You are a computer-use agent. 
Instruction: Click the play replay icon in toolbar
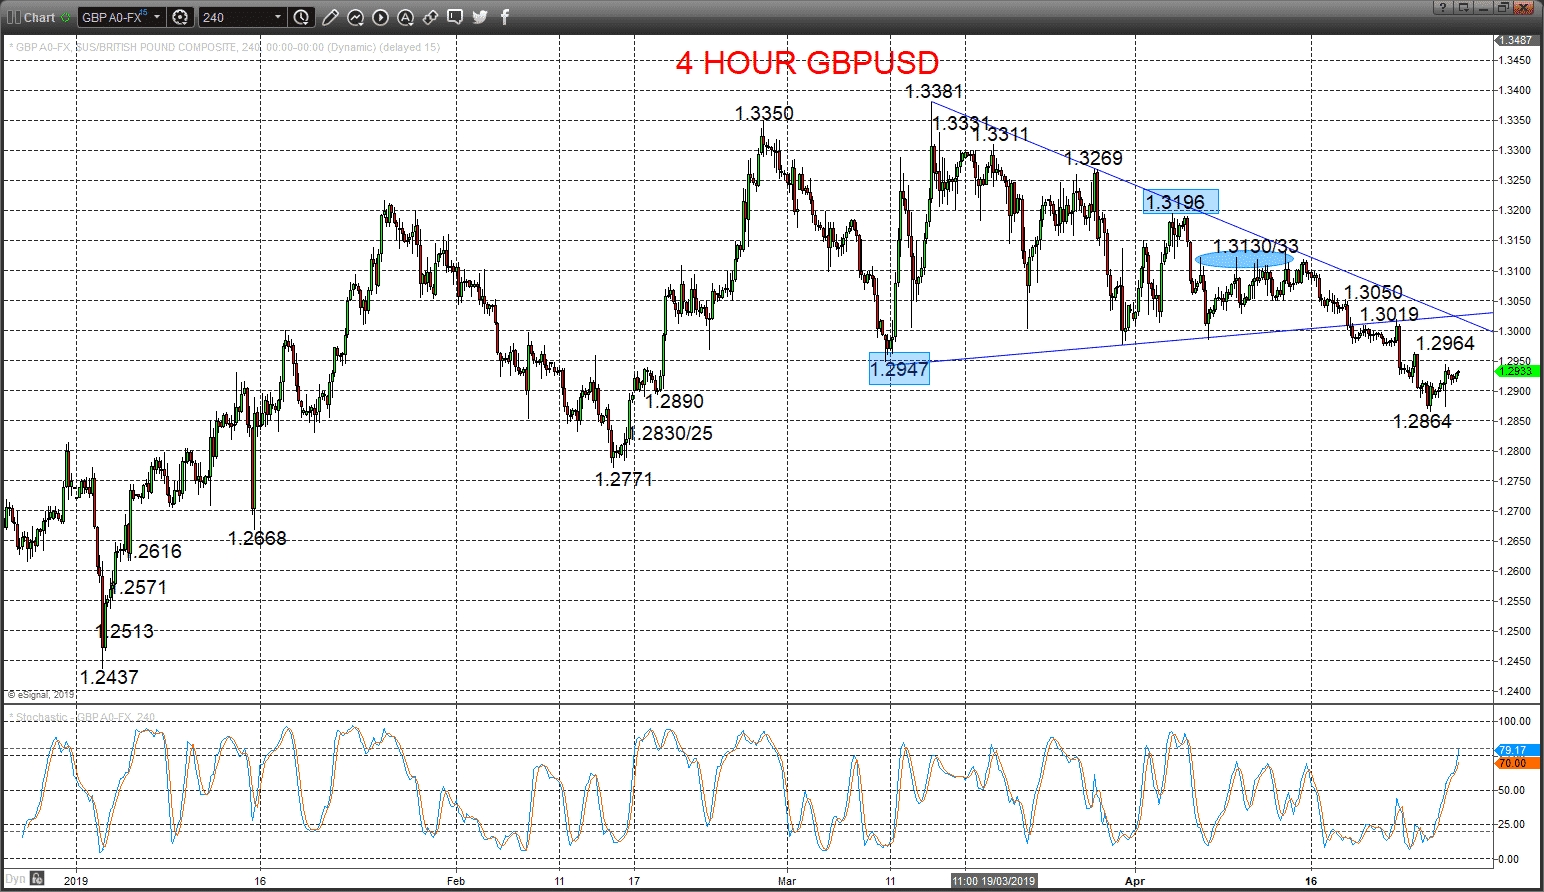pyautogui.click(x=381, y=17)
